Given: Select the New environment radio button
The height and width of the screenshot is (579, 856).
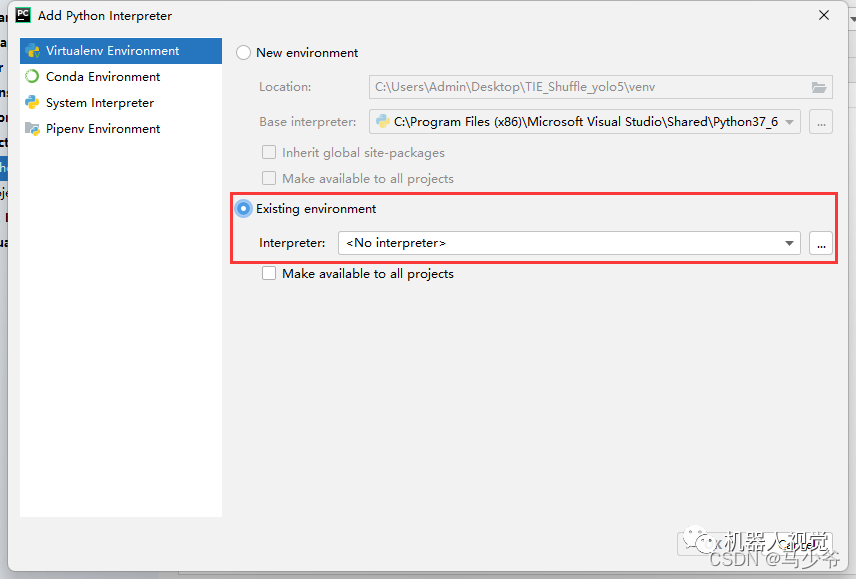Looking at the screenshot, I should 243,53.
